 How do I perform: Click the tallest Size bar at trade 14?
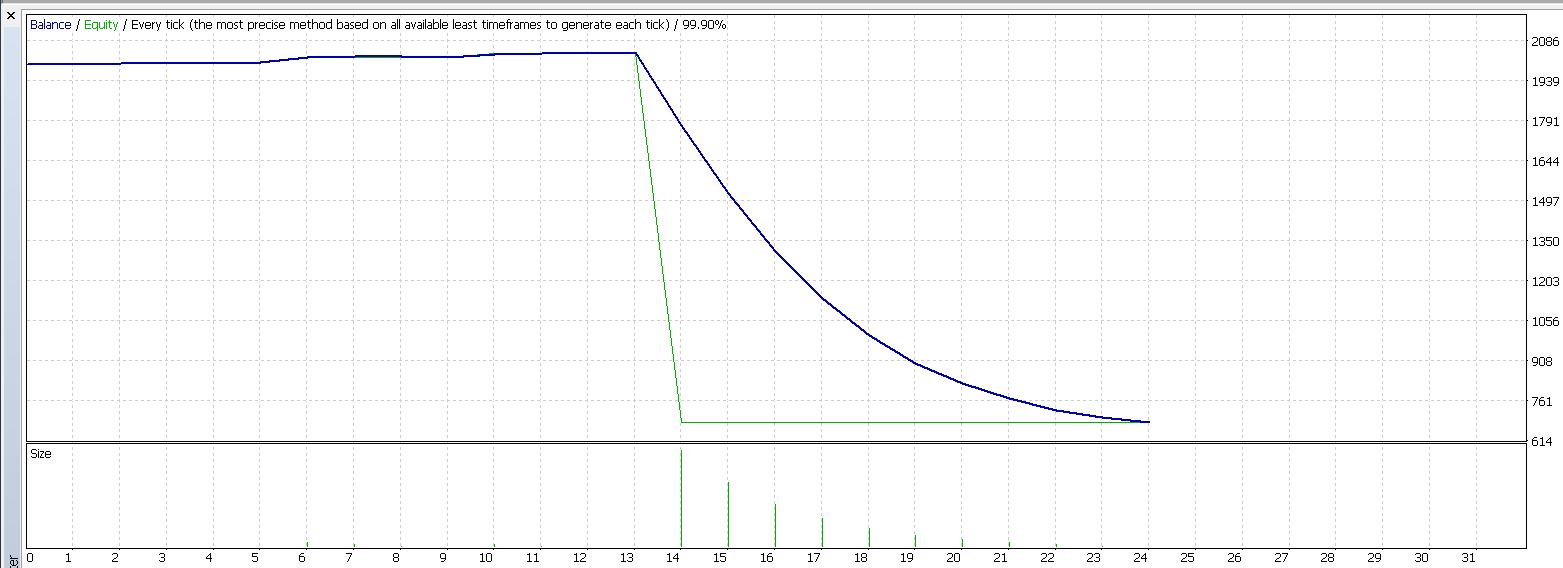tap(681, 499)
